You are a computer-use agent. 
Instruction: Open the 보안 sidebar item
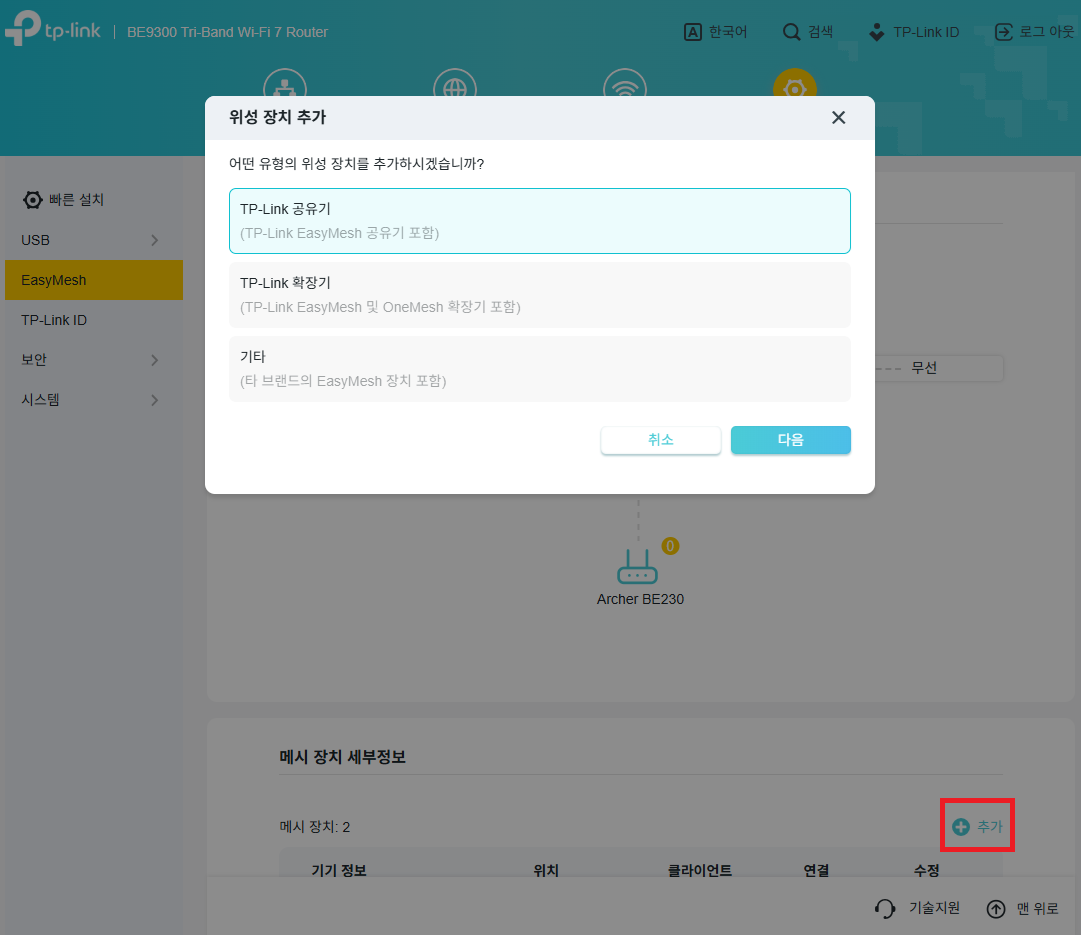[94, 360]
